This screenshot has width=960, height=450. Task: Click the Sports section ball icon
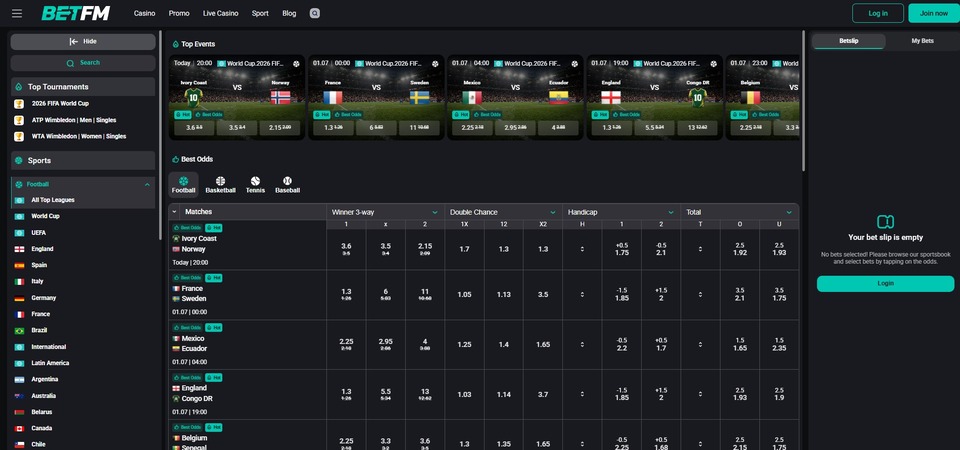point(19,160)
